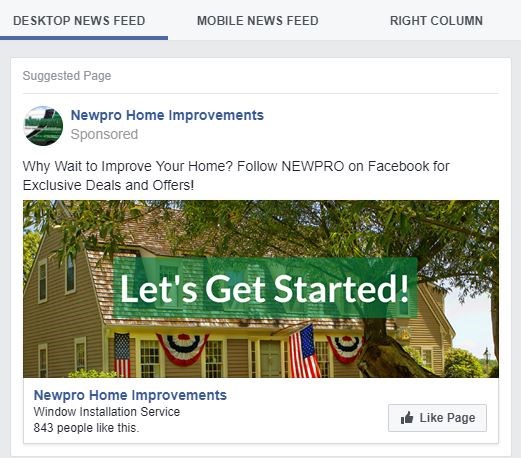
Task: Click the thumbs-up icon in Like Page button
Action: coord(407,418)
